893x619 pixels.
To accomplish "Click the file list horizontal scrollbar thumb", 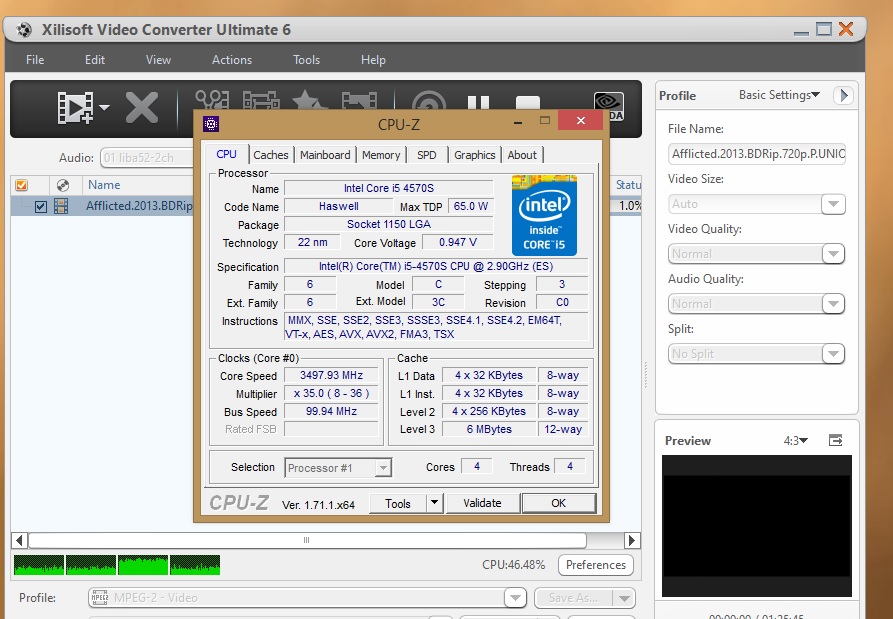I will 307,540.
